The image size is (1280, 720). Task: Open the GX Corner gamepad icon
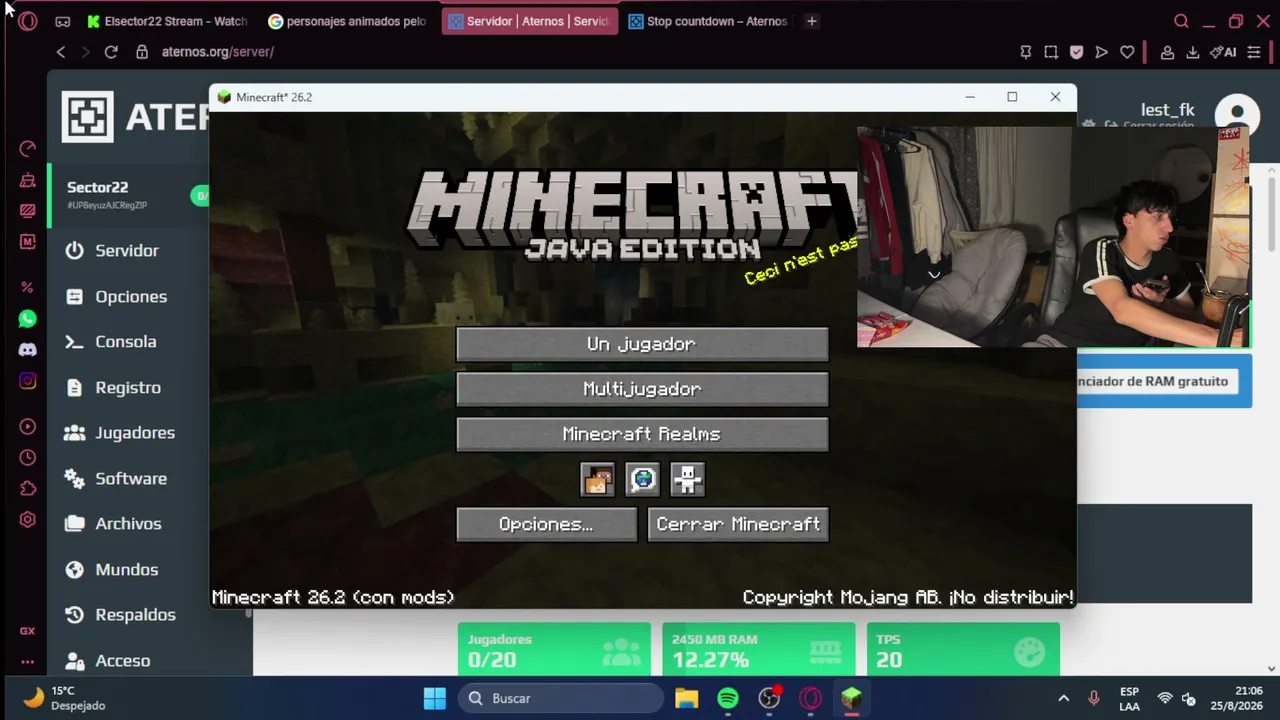(62, 21)
